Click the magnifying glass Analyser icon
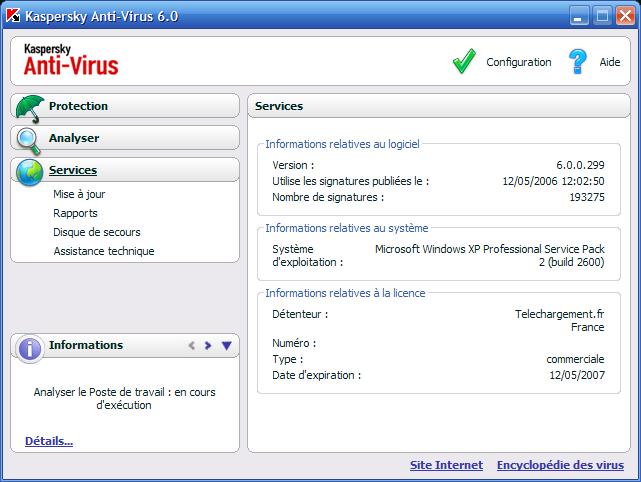641x482 pixels. pyautogui.click(x=29, y=141)
